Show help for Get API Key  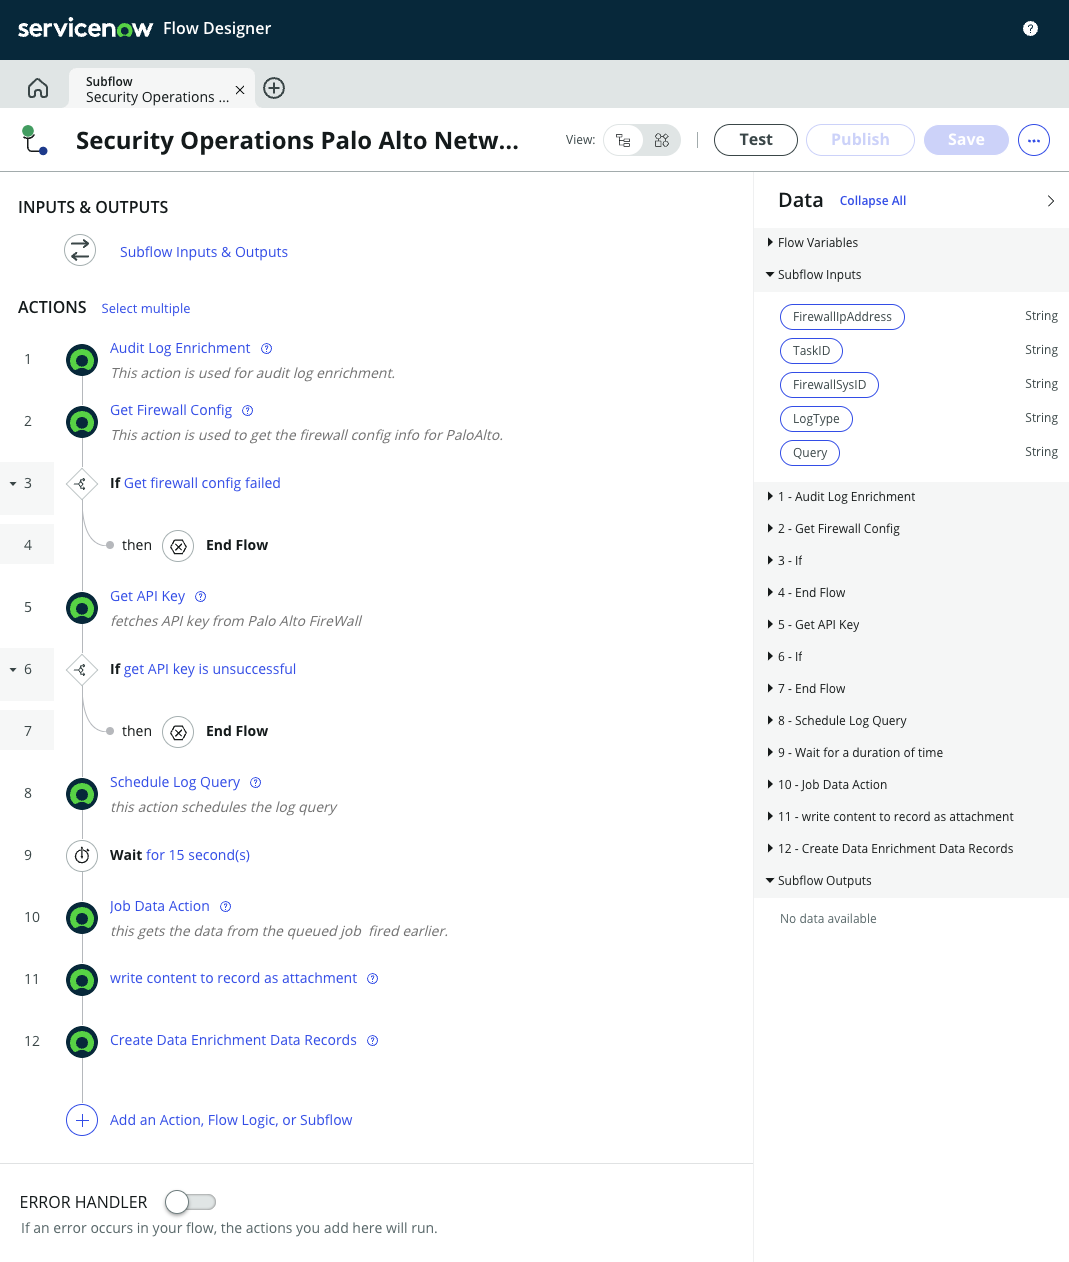point(200,597)
